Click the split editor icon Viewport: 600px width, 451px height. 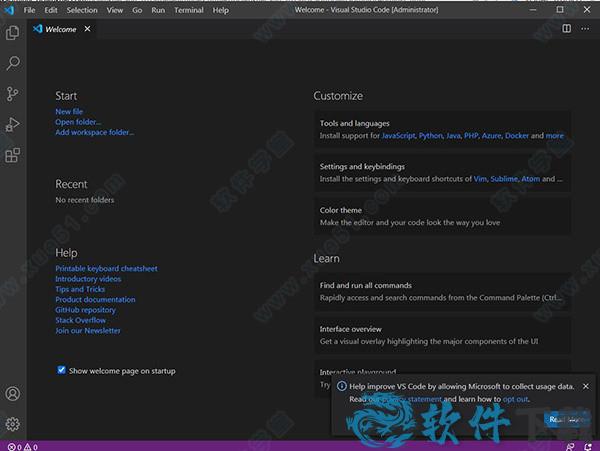(x=566, y=29)
